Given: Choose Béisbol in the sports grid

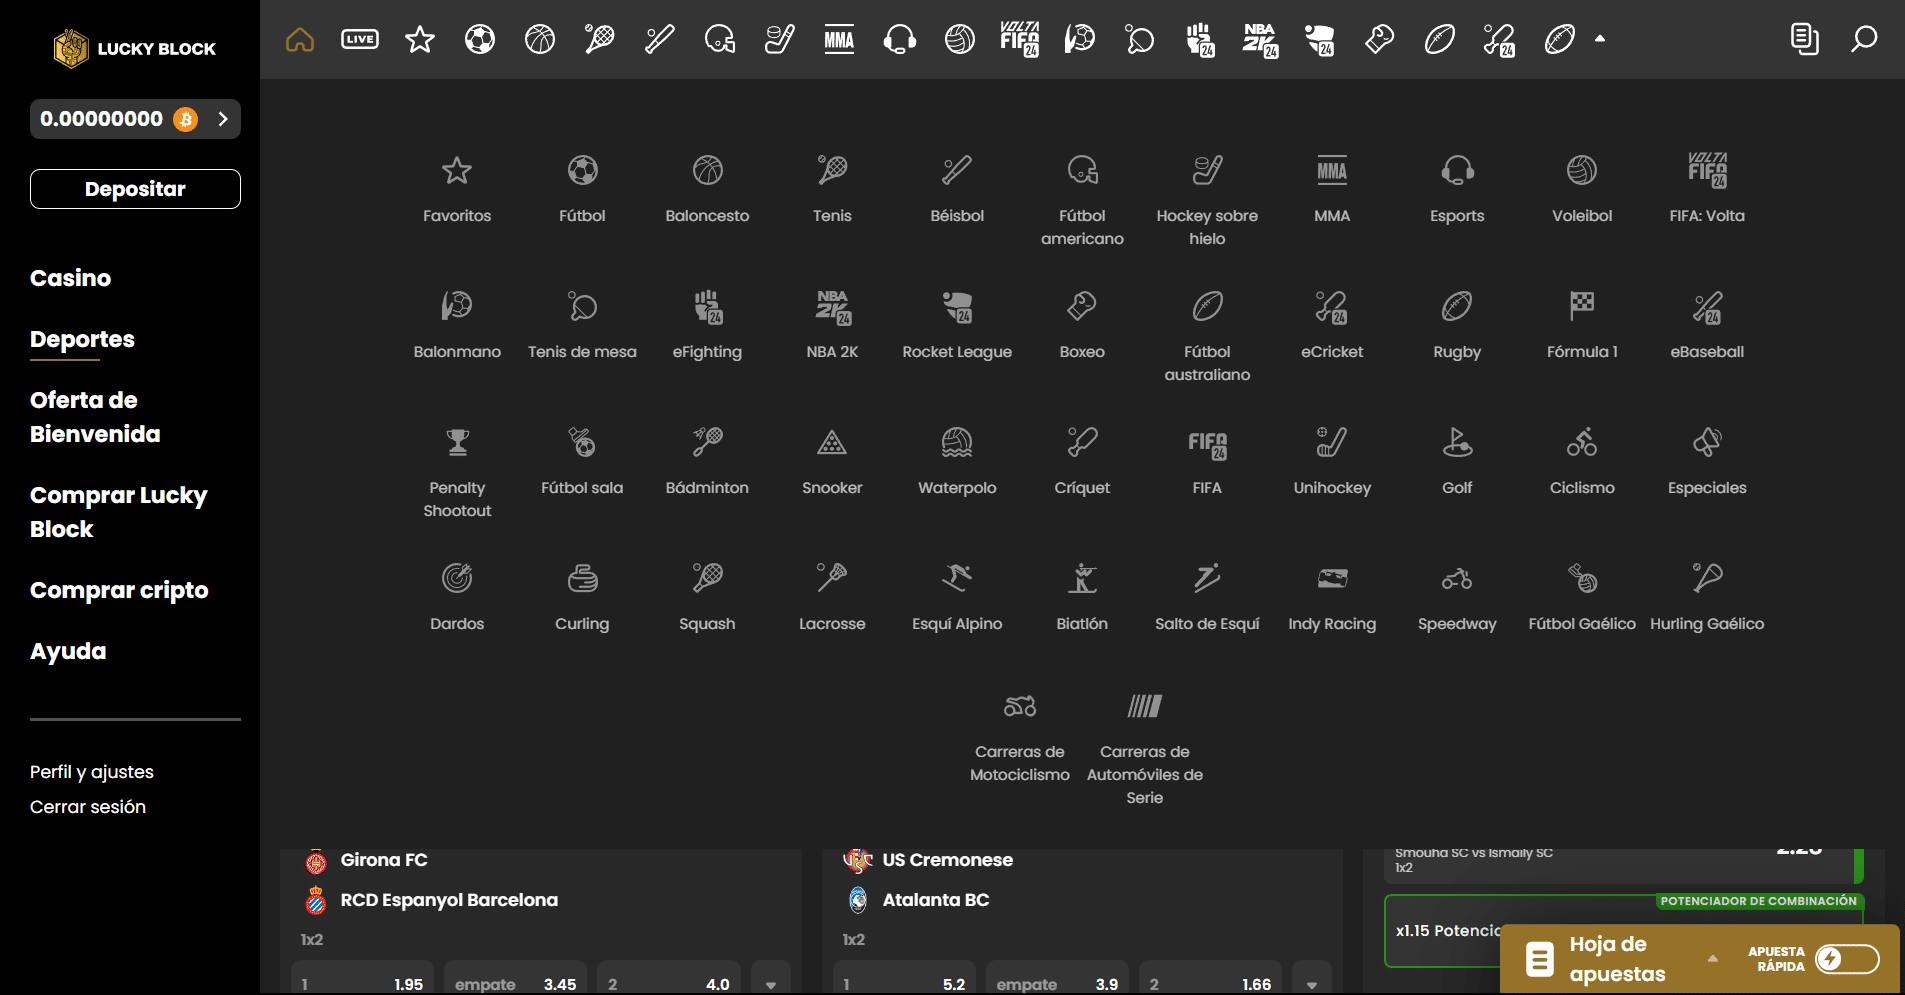Looking at the screenshot, I should pos(957,189).
